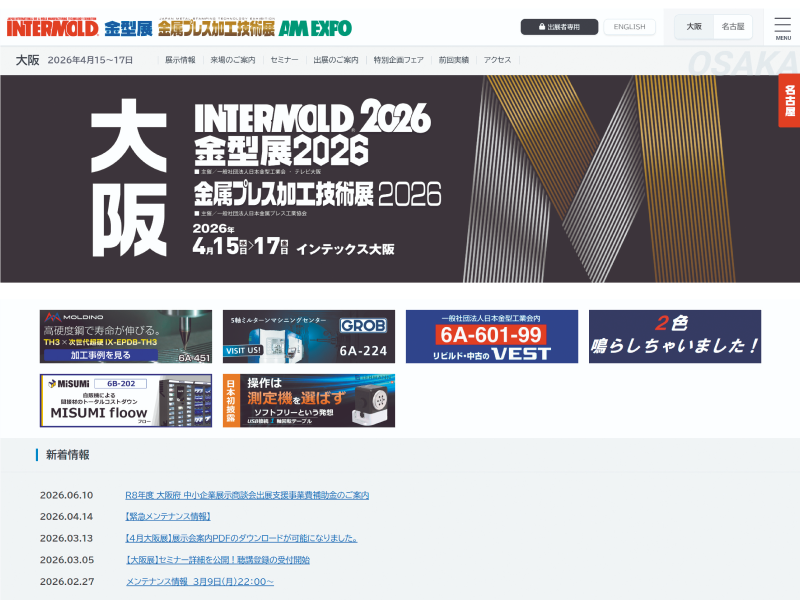Image resolution: width=800 pixels, height=600 pixels.
Task: Open the 緊急メンテナンス情報 news link
Action: tap(168, 517)
